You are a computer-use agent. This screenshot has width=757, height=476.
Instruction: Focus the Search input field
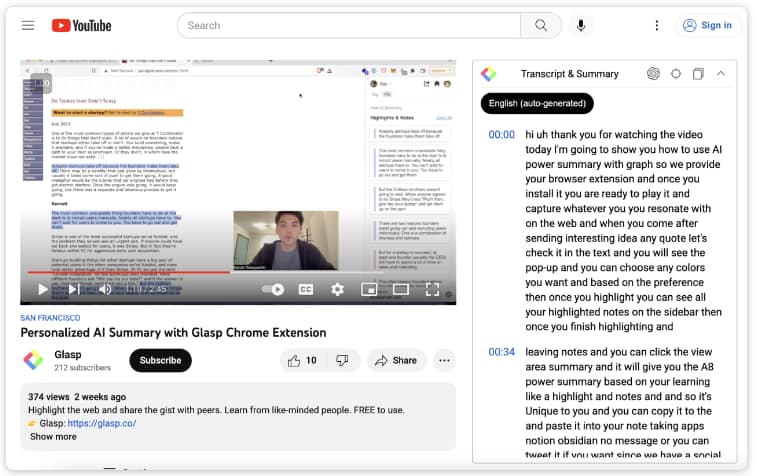[349, 26]
